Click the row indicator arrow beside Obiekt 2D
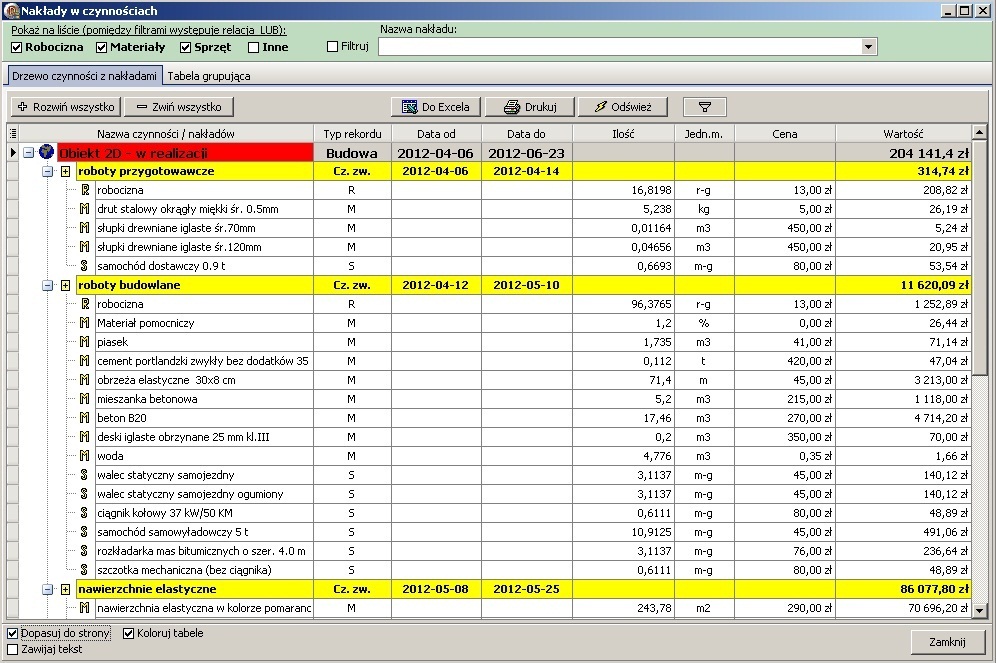996x663 pixels. [13, 152]
